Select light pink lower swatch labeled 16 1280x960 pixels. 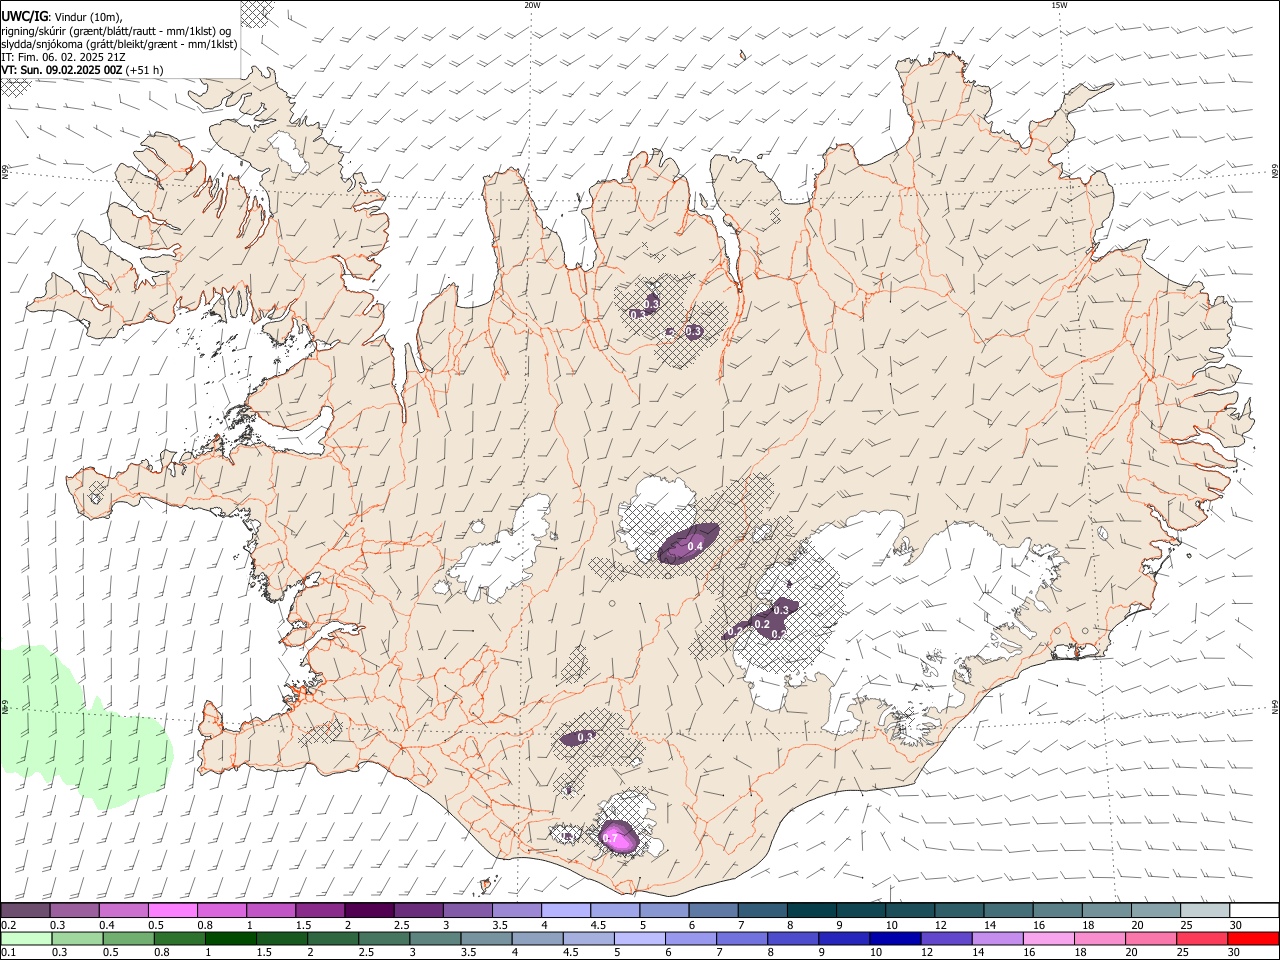click(1049, 938)
